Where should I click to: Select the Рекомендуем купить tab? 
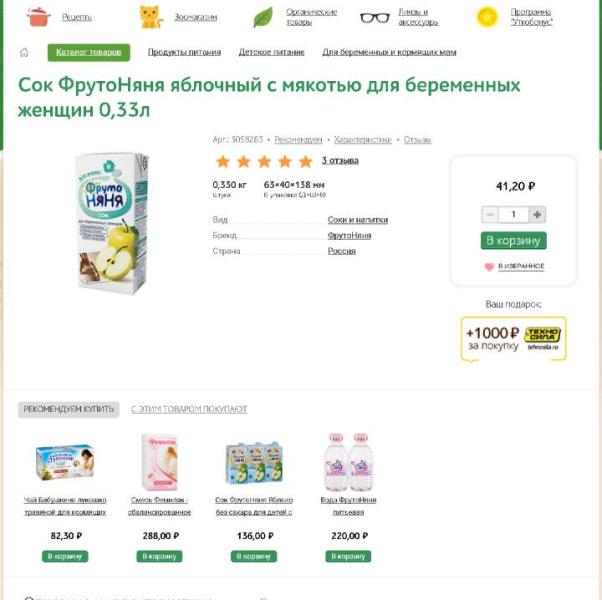click(69, 409)
